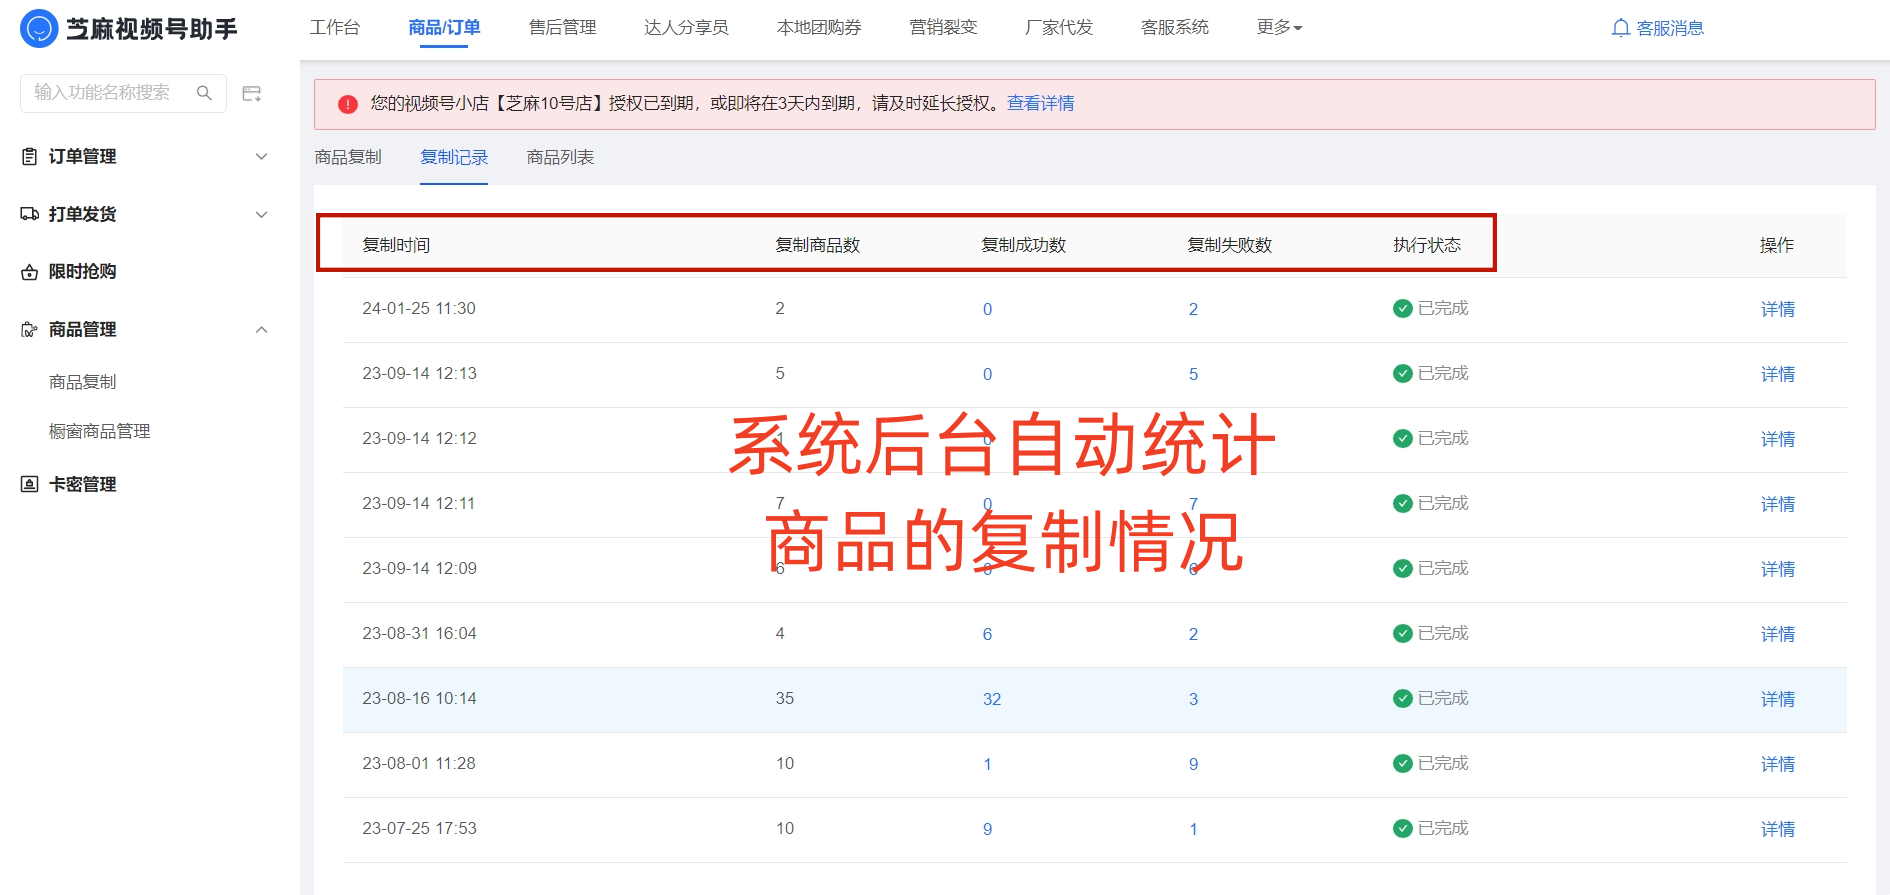
Task: Click the 订单管理 clipboard icon
Action: tap(30, 157)
